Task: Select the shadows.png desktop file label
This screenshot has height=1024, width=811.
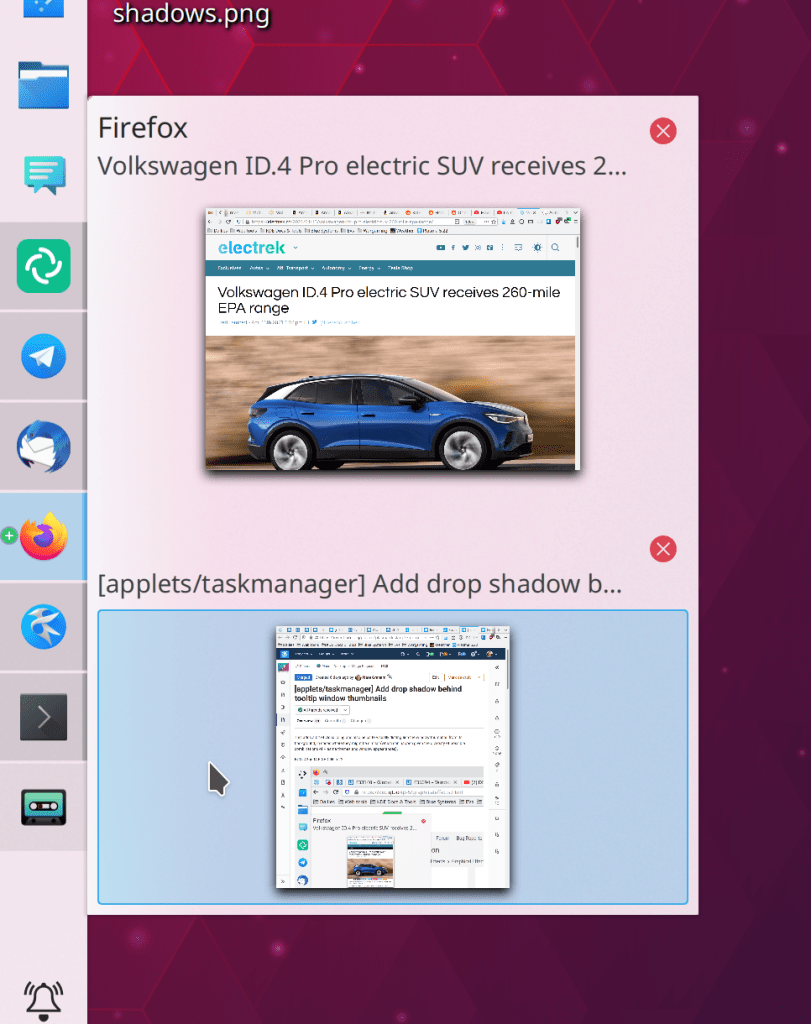Action: tap(190, 15)
